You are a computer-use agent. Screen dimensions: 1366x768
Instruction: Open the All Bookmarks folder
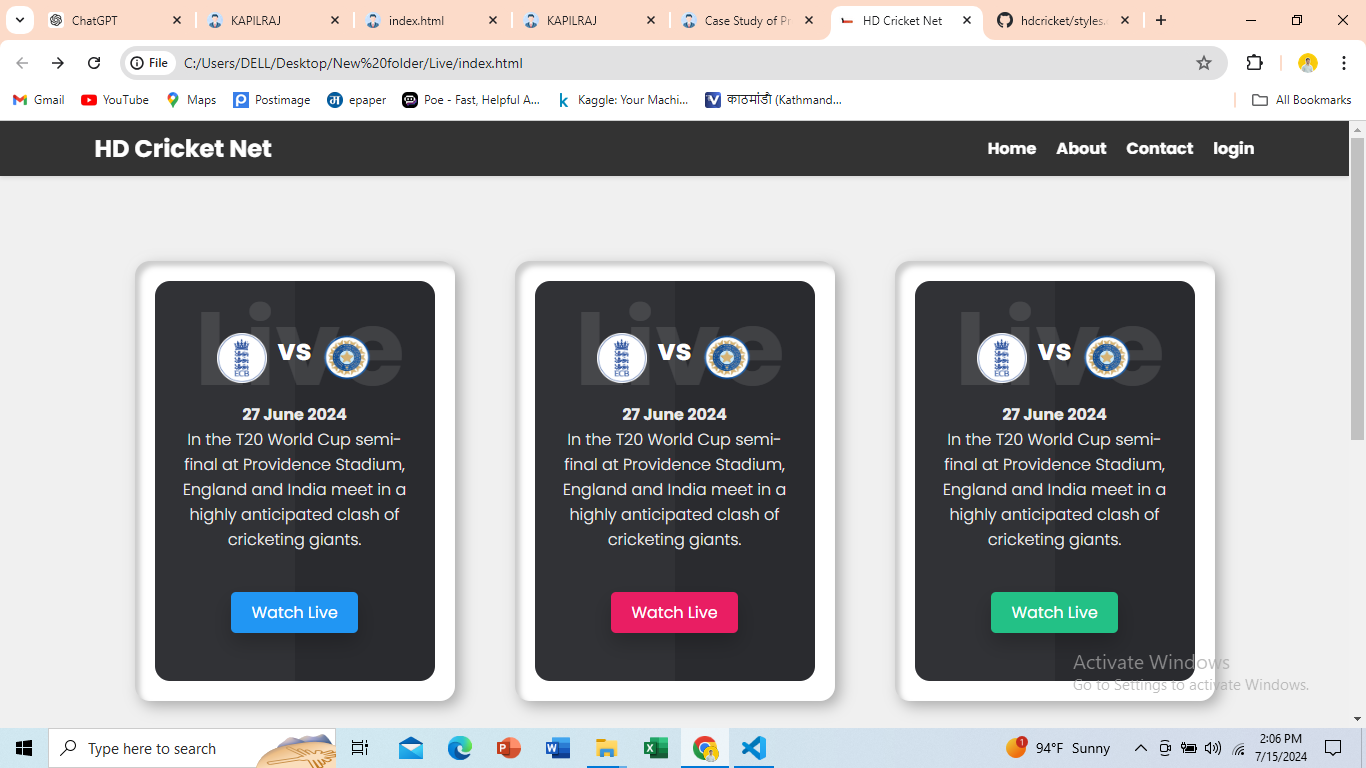1302,100
